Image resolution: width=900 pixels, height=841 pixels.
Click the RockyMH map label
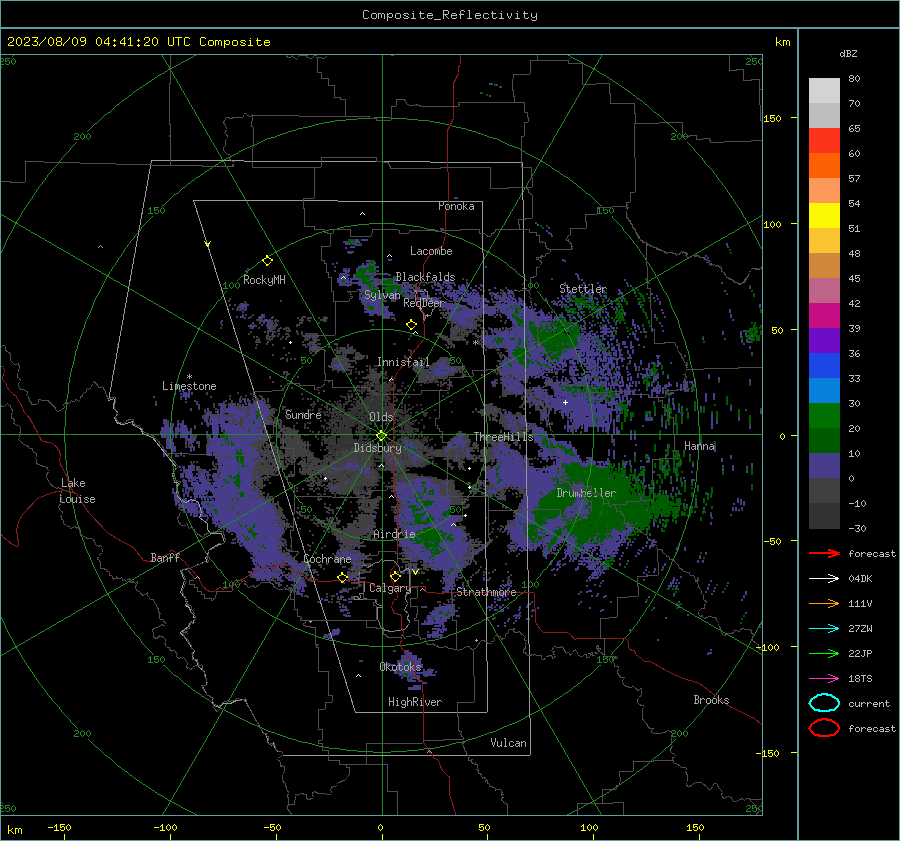(x=264, y=280)
